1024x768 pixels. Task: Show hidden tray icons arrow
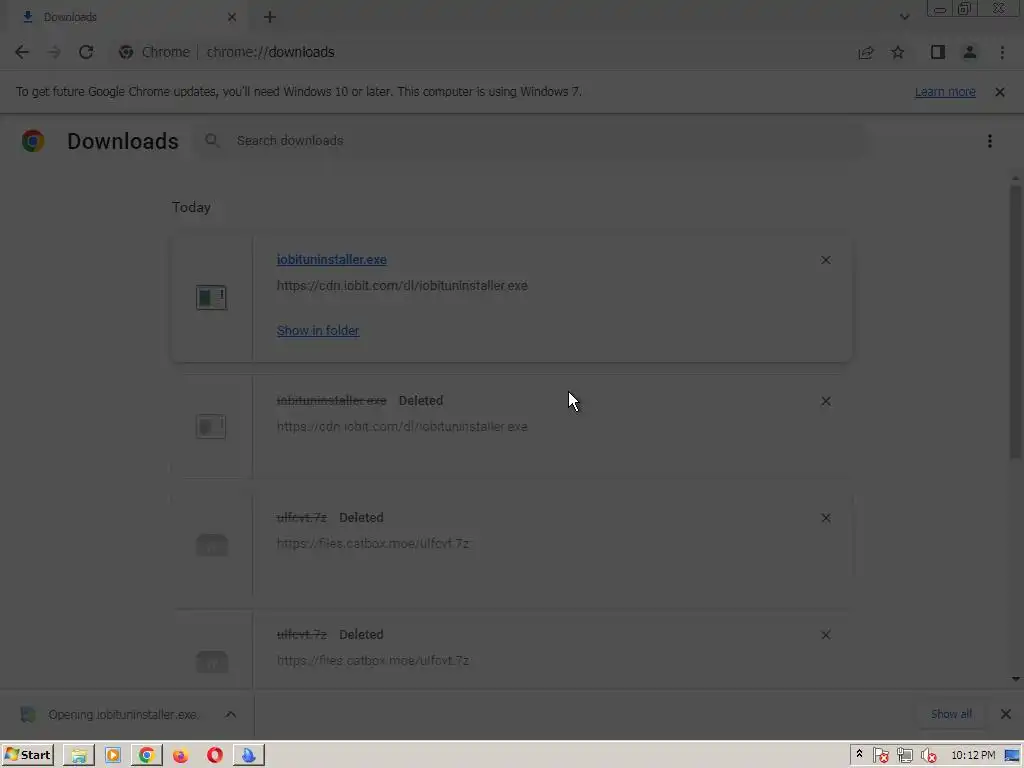[859, 754]
